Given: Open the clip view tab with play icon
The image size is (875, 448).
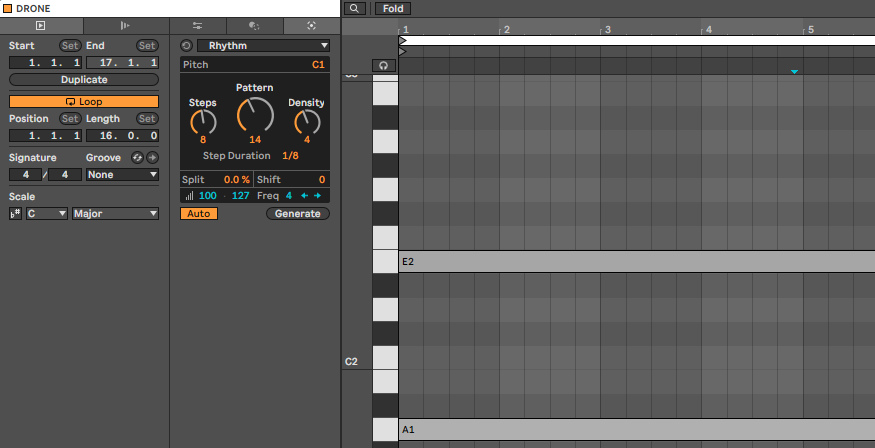Looking at the screenshot, I should (42, 26).
